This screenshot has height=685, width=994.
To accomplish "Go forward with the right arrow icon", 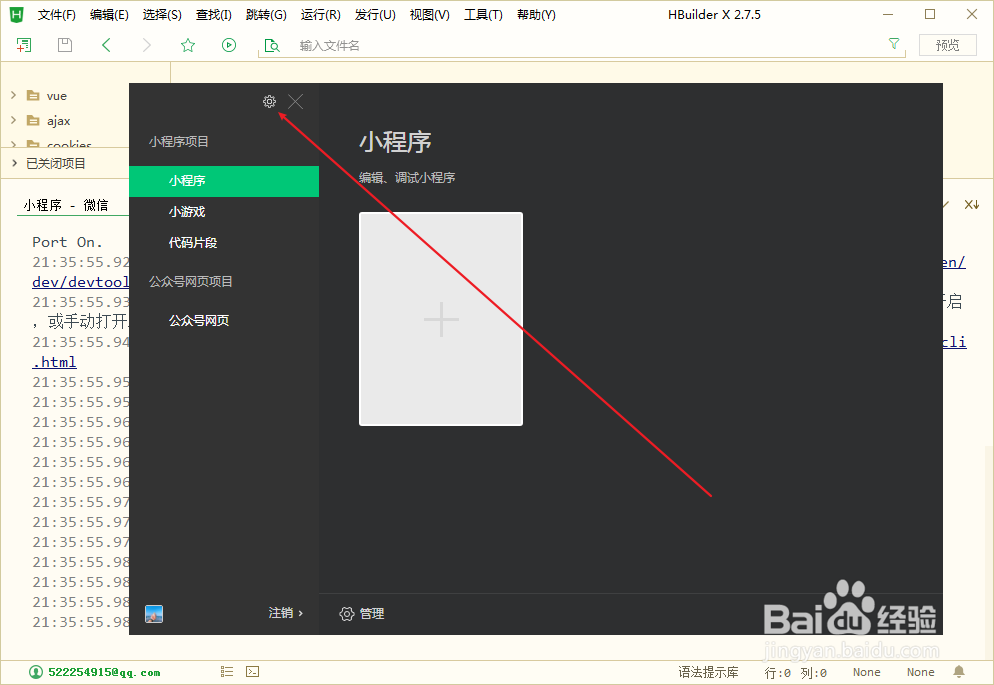I will click(146, 45).
